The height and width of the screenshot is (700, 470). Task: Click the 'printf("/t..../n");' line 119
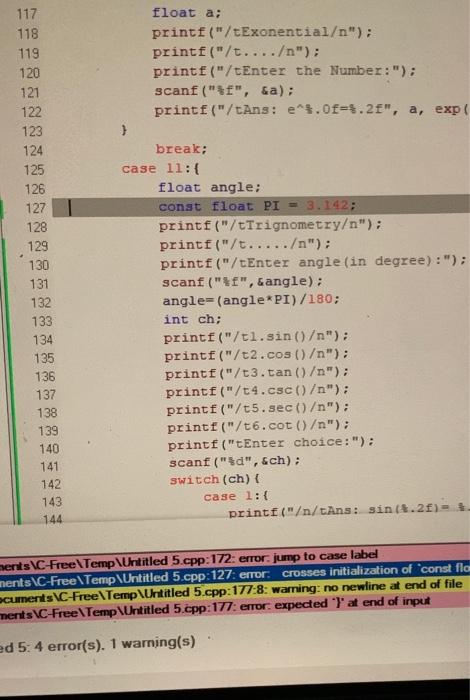tap(236, 52)
